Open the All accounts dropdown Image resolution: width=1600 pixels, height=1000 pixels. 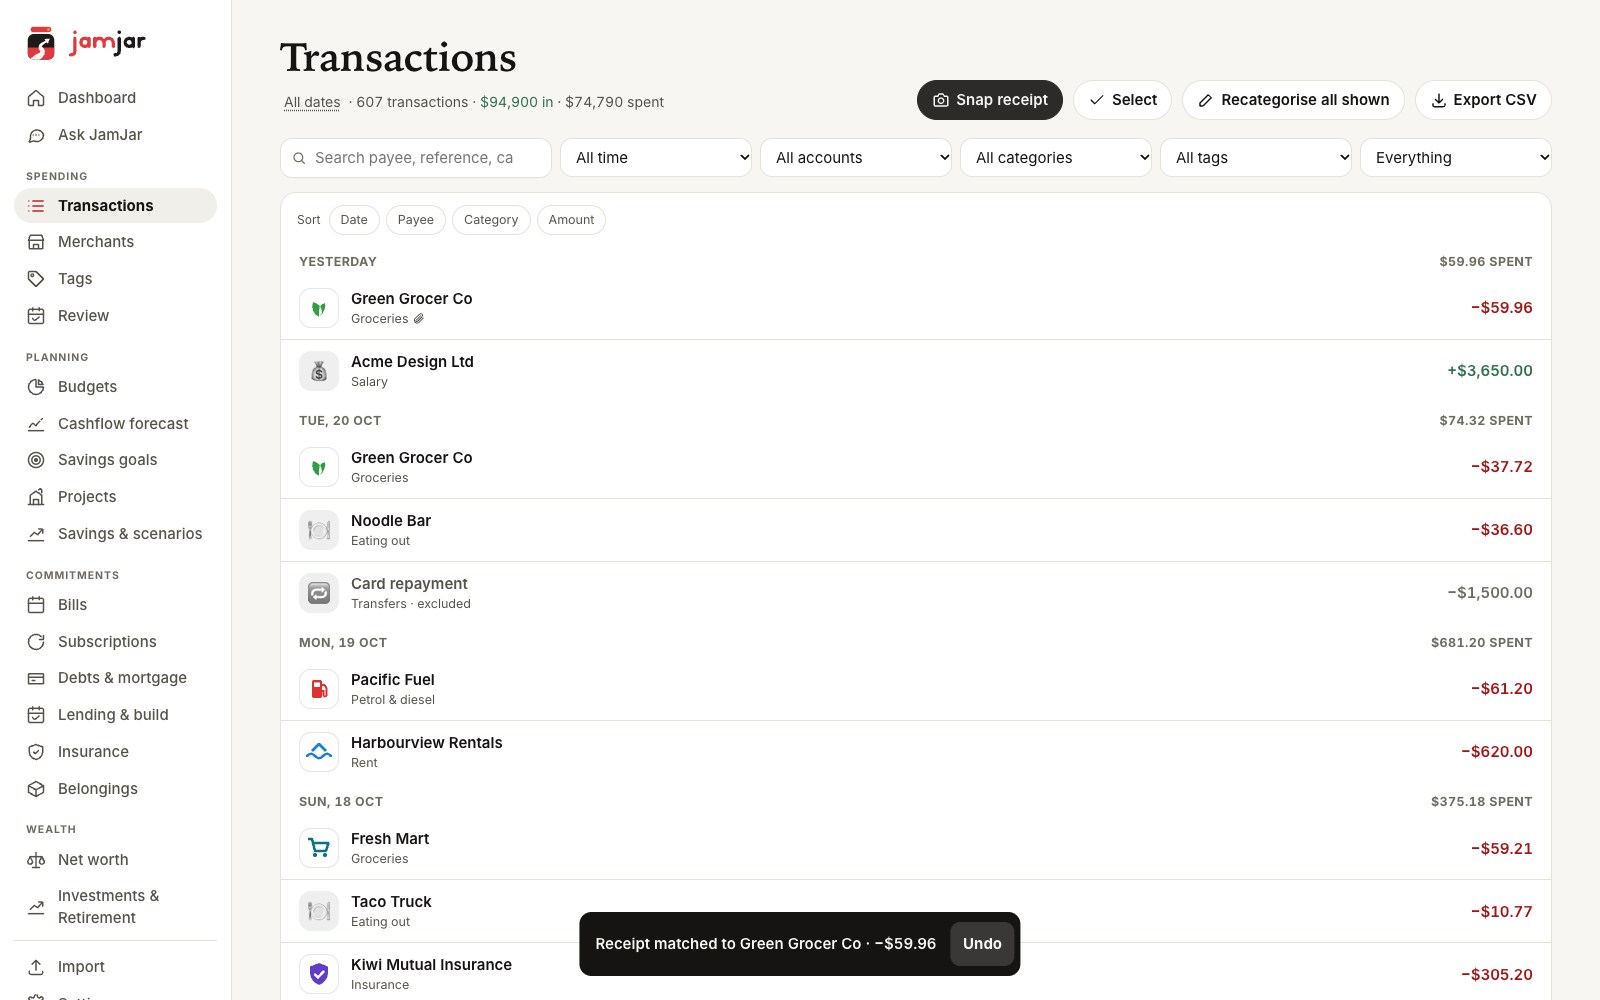point(856,158)
